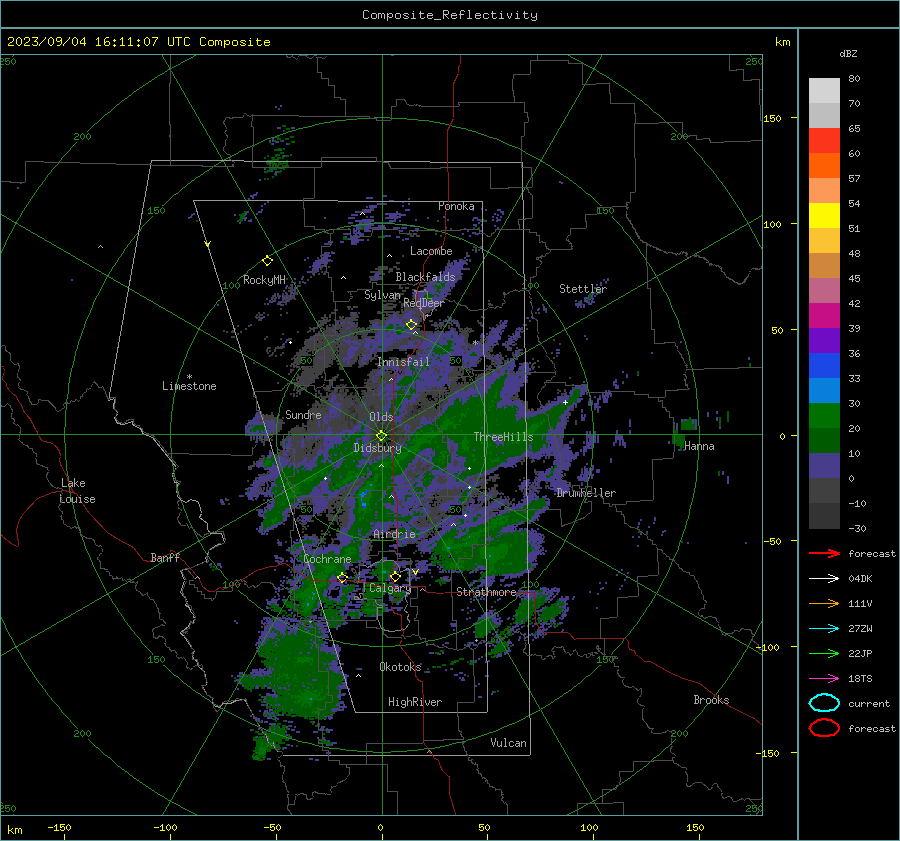Click the yellow diamond marker above Calgary
900x841 pixels.
pos(395,576)
